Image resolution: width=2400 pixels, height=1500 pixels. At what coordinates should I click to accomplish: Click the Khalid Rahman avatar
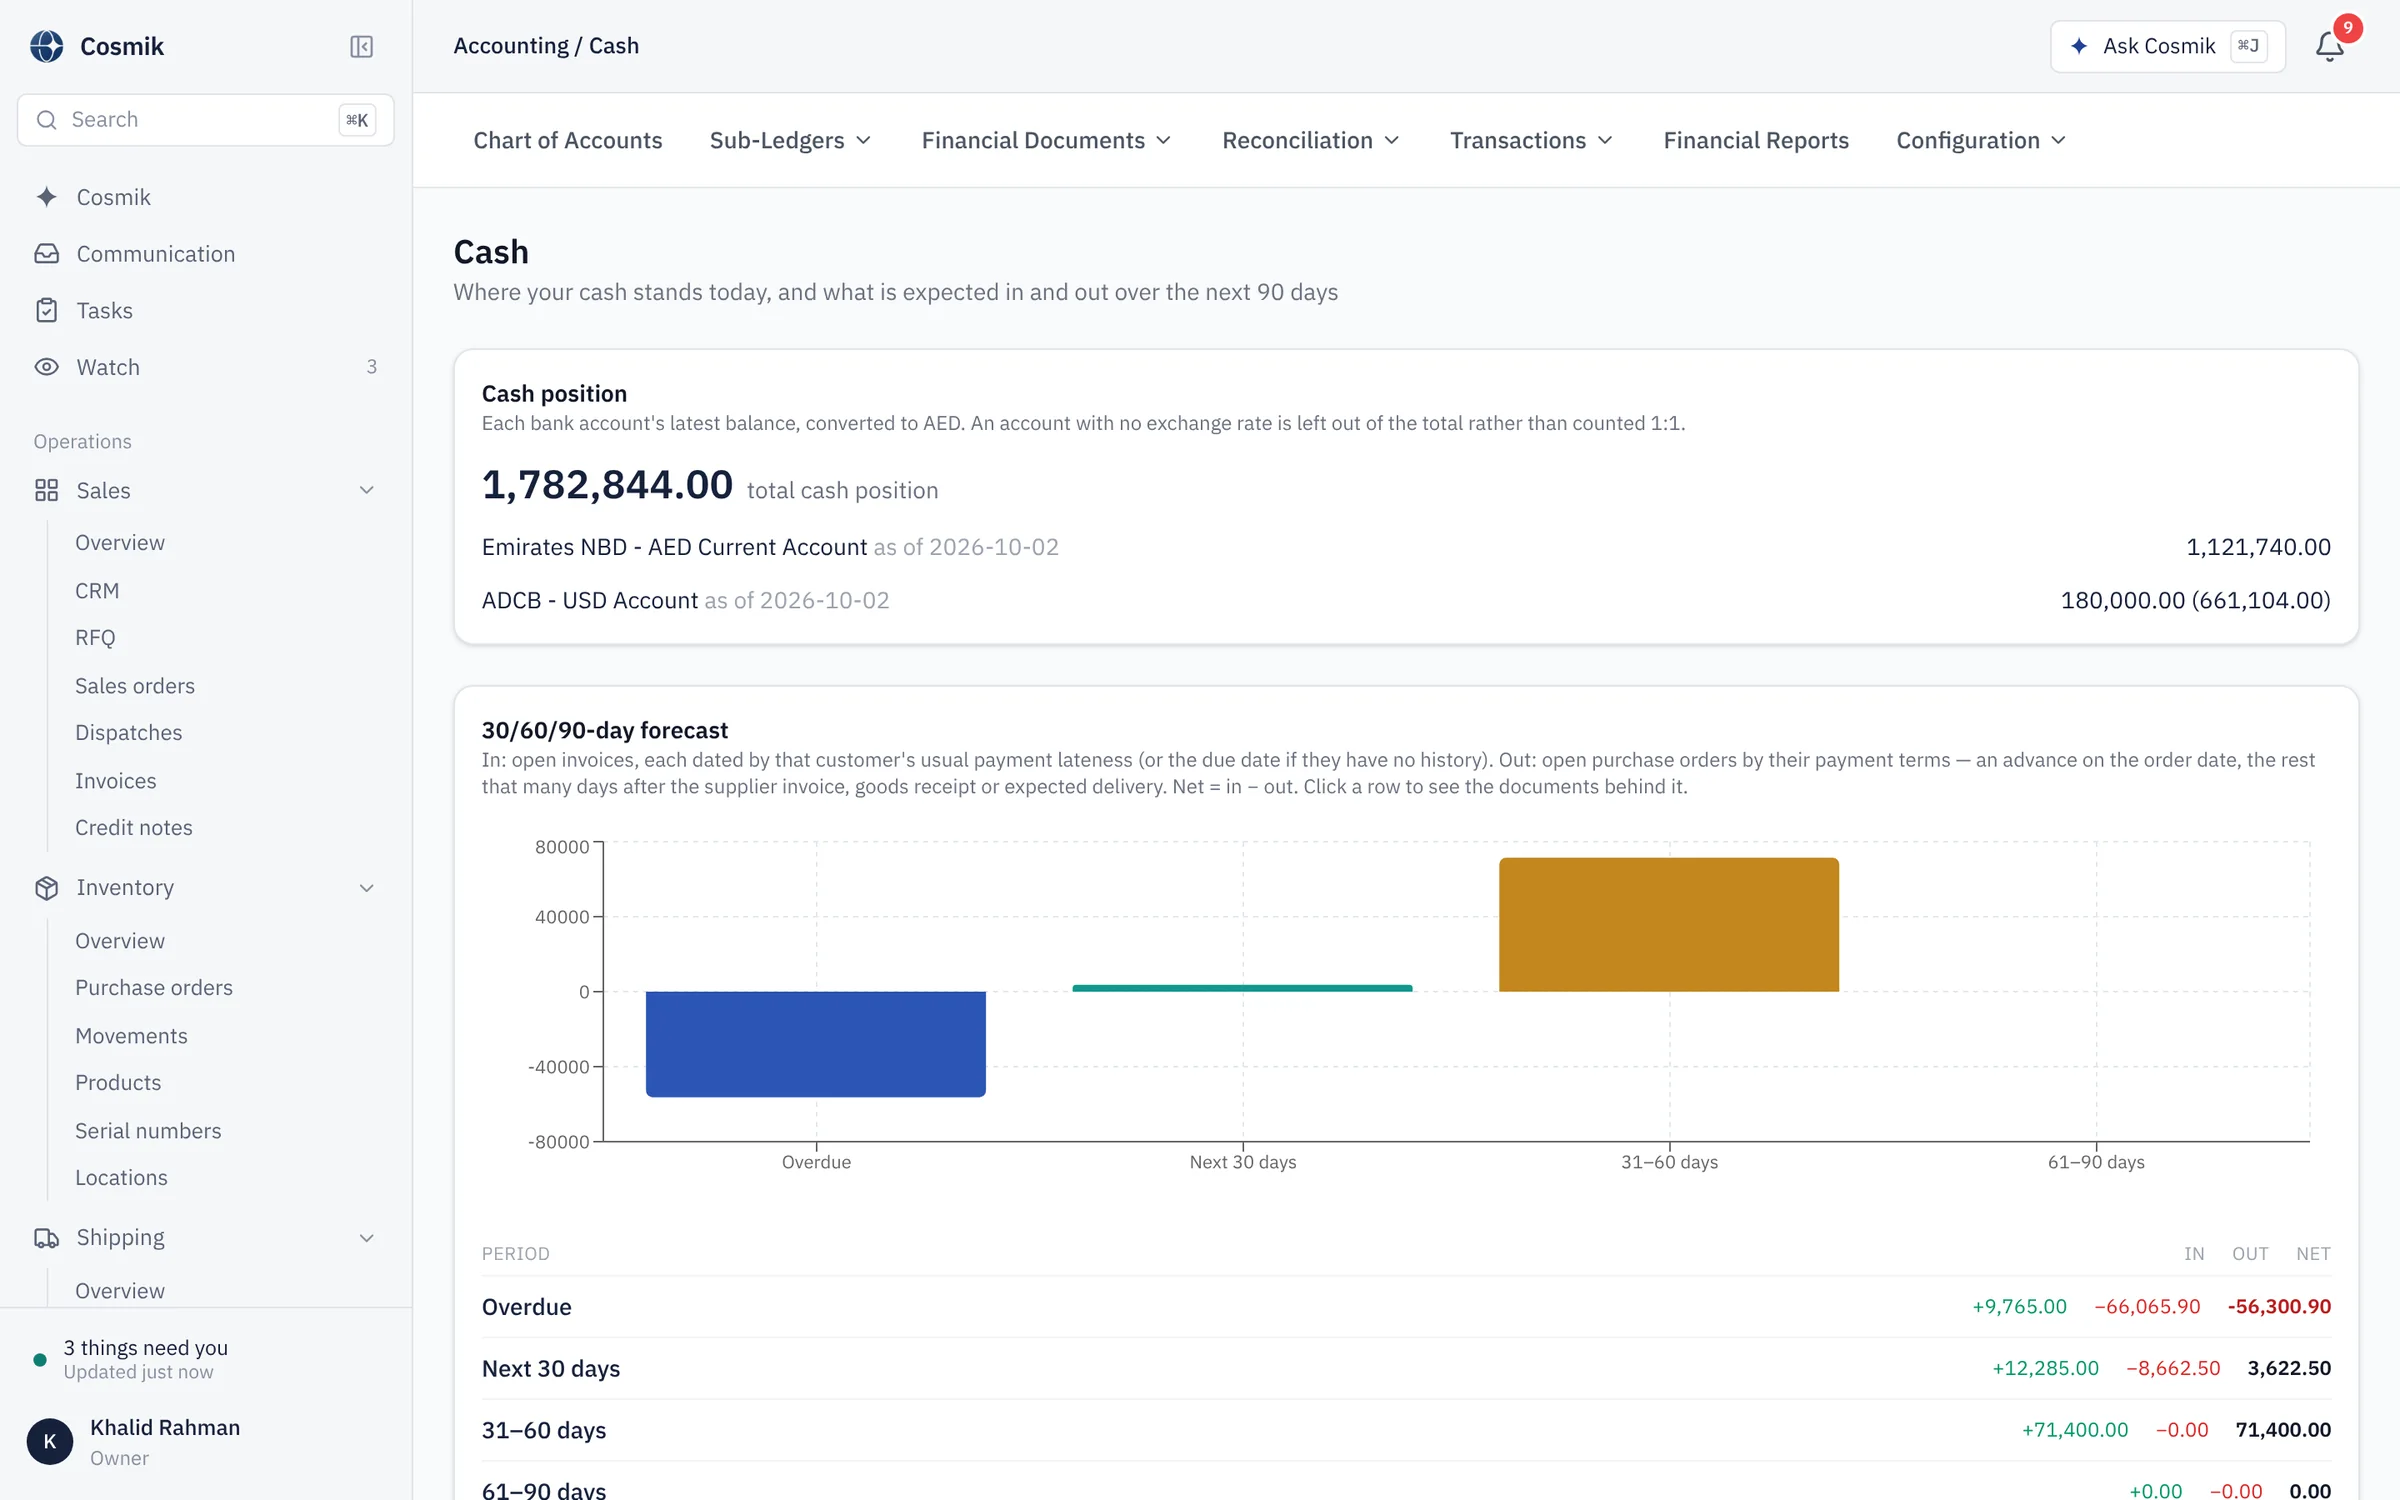tap(50, 1442)
